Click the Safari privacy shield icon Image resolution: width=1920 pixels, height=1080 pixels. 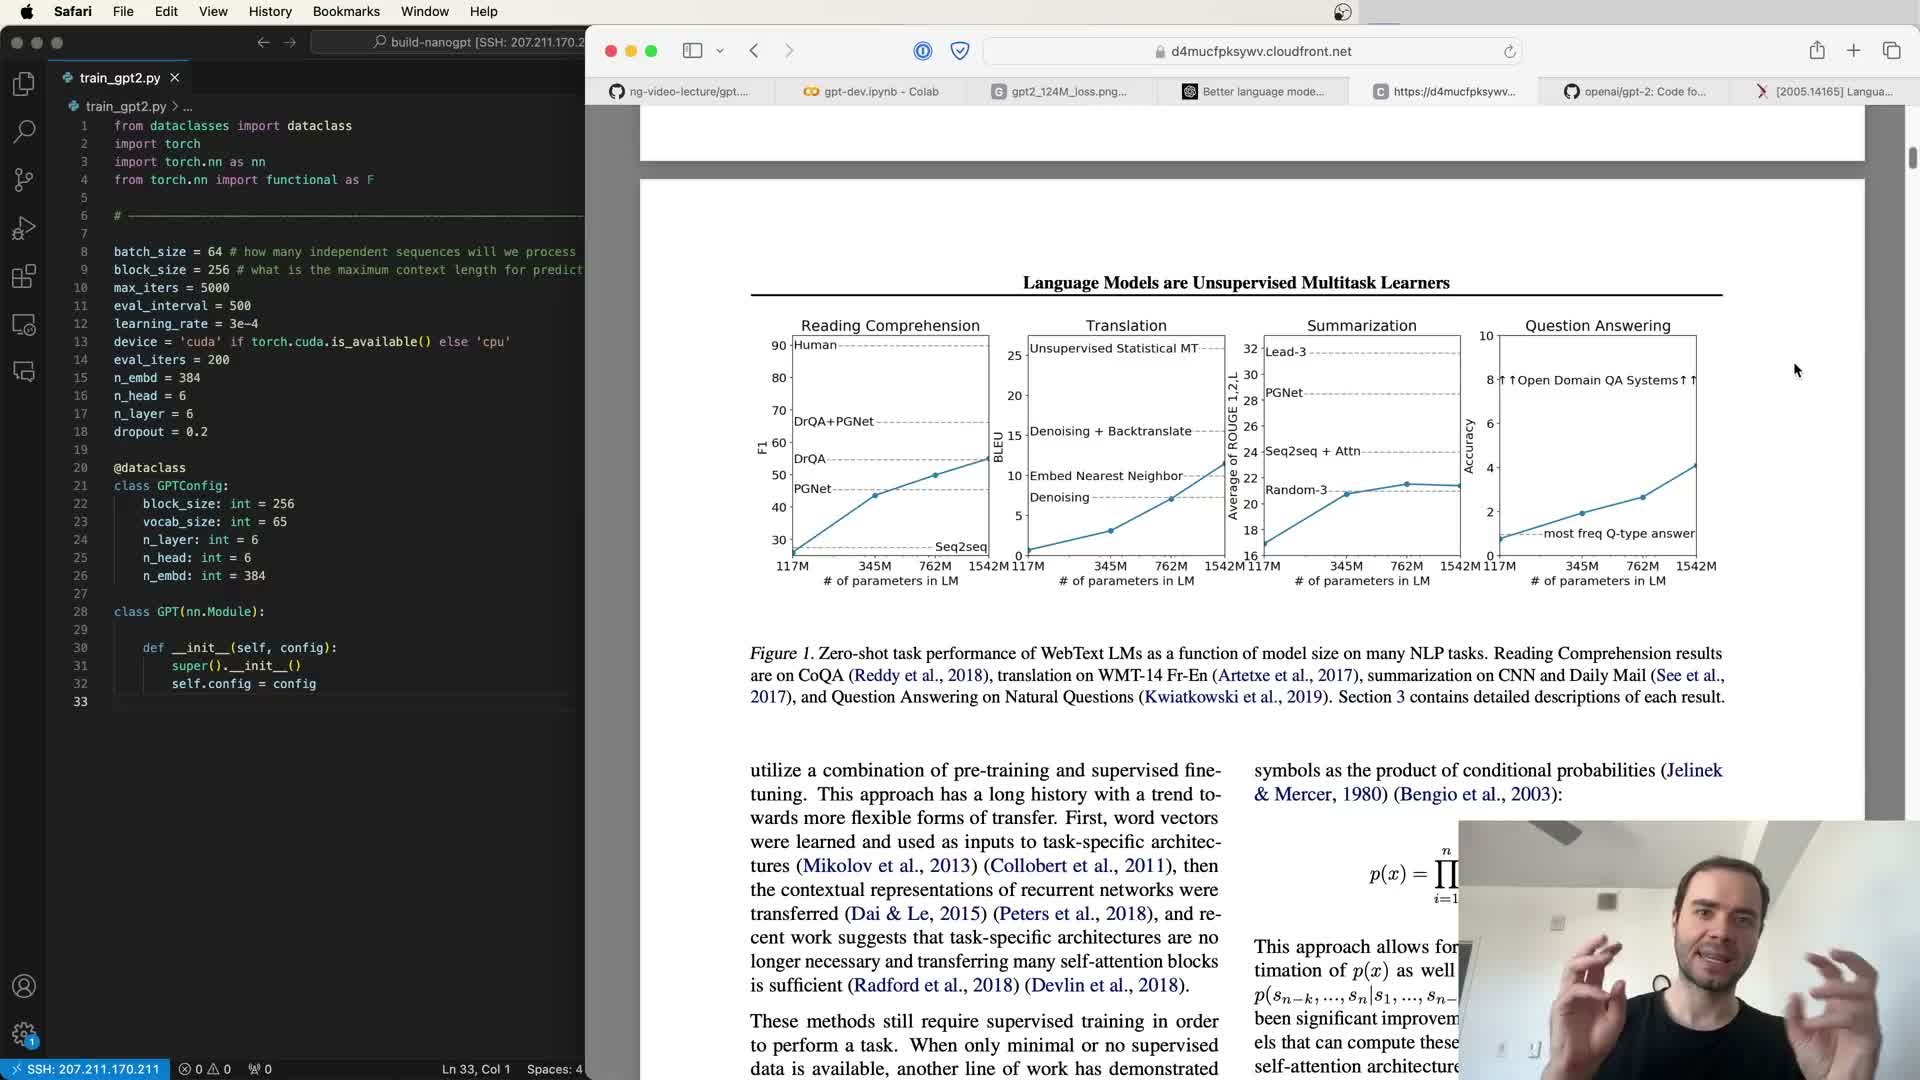coord(959,51)
